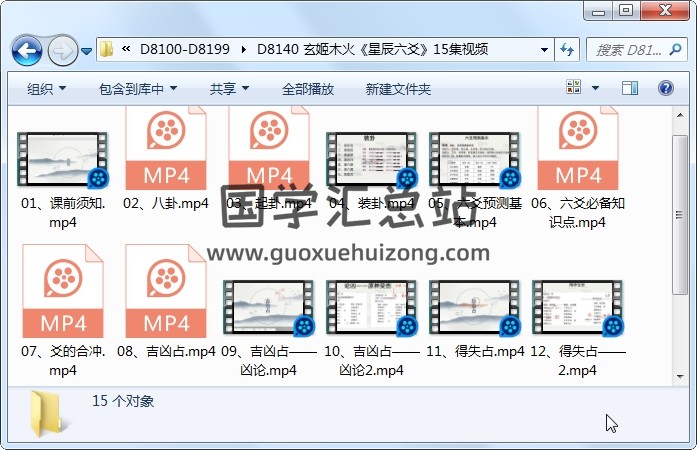The width and height of the screenshot is (697, 450).
Task: Expand the address bar history dropdown
Action: tap(544, 49)
